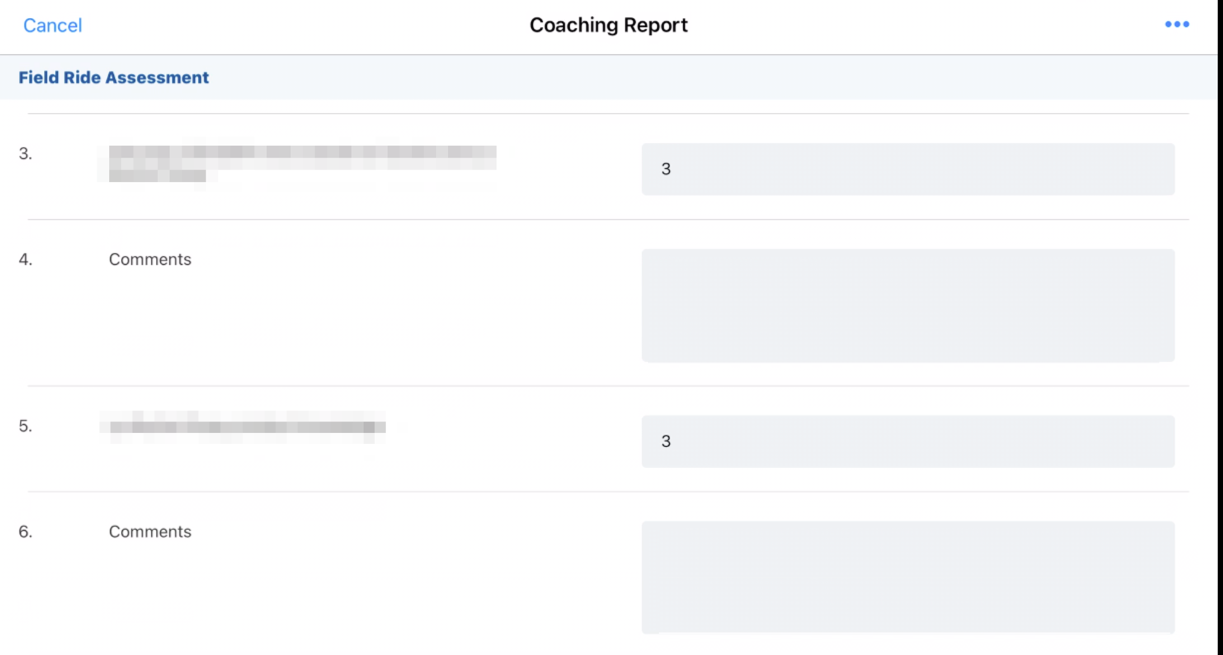The width and height of the screenshot is (1223, 655).
Task: Click the item number "4."
Action: 25,259
